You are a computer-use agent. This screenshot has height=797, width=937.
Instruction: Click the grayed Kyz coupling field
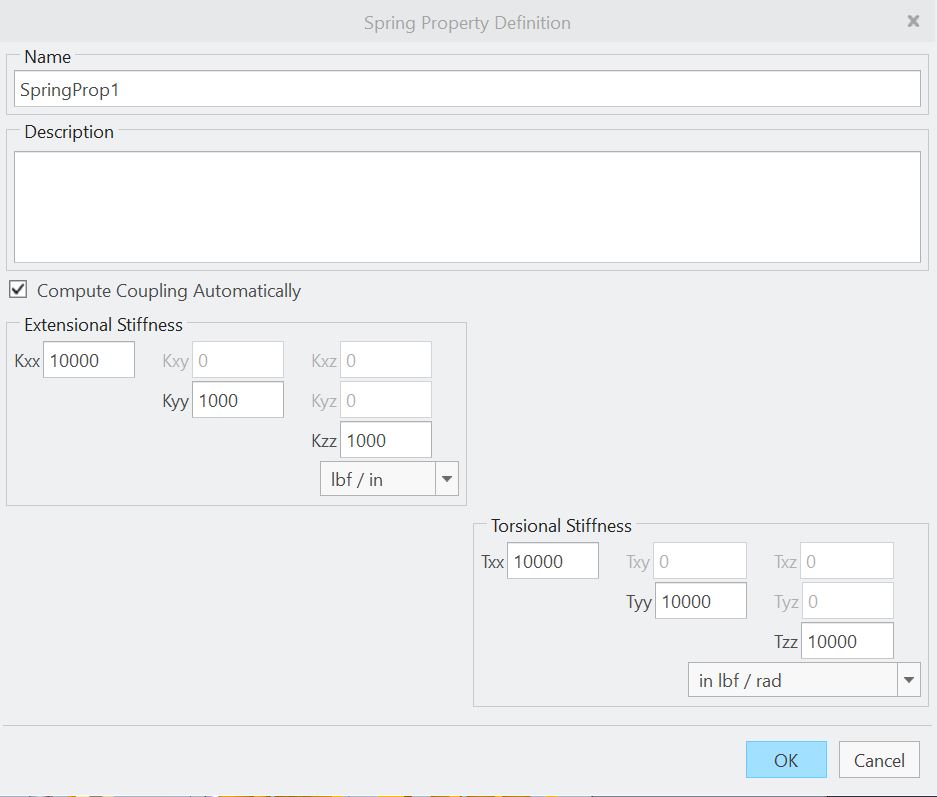pos(385,399)
